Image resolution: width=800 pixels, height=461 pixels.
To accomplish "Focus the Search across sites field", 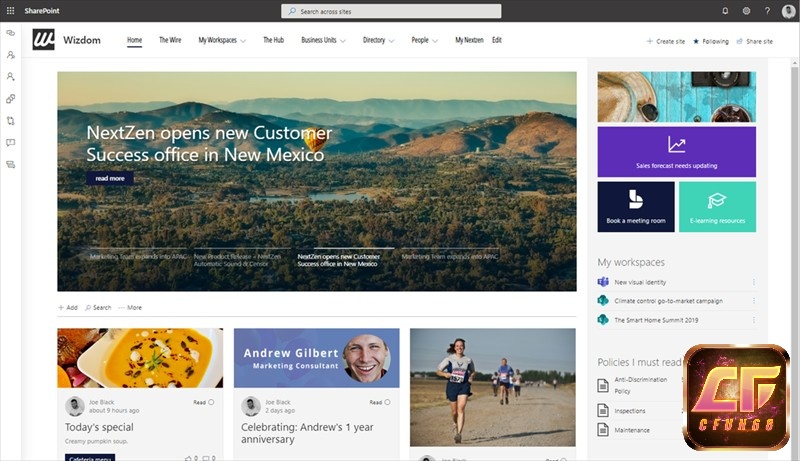I will click(x=391, y=11).
